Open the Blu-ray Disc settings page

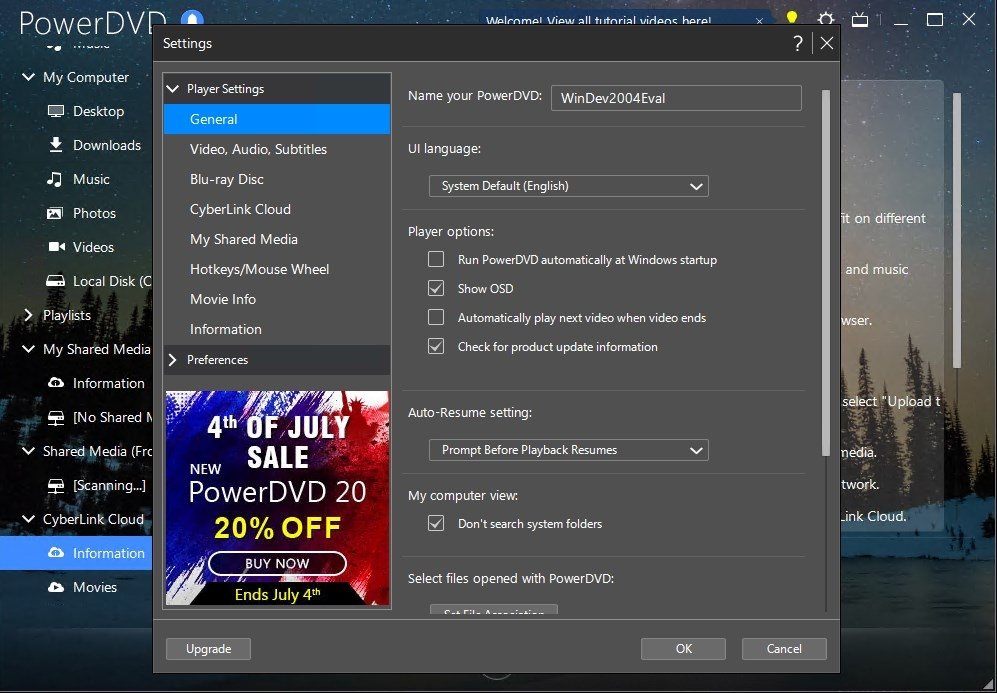point(277,179)
